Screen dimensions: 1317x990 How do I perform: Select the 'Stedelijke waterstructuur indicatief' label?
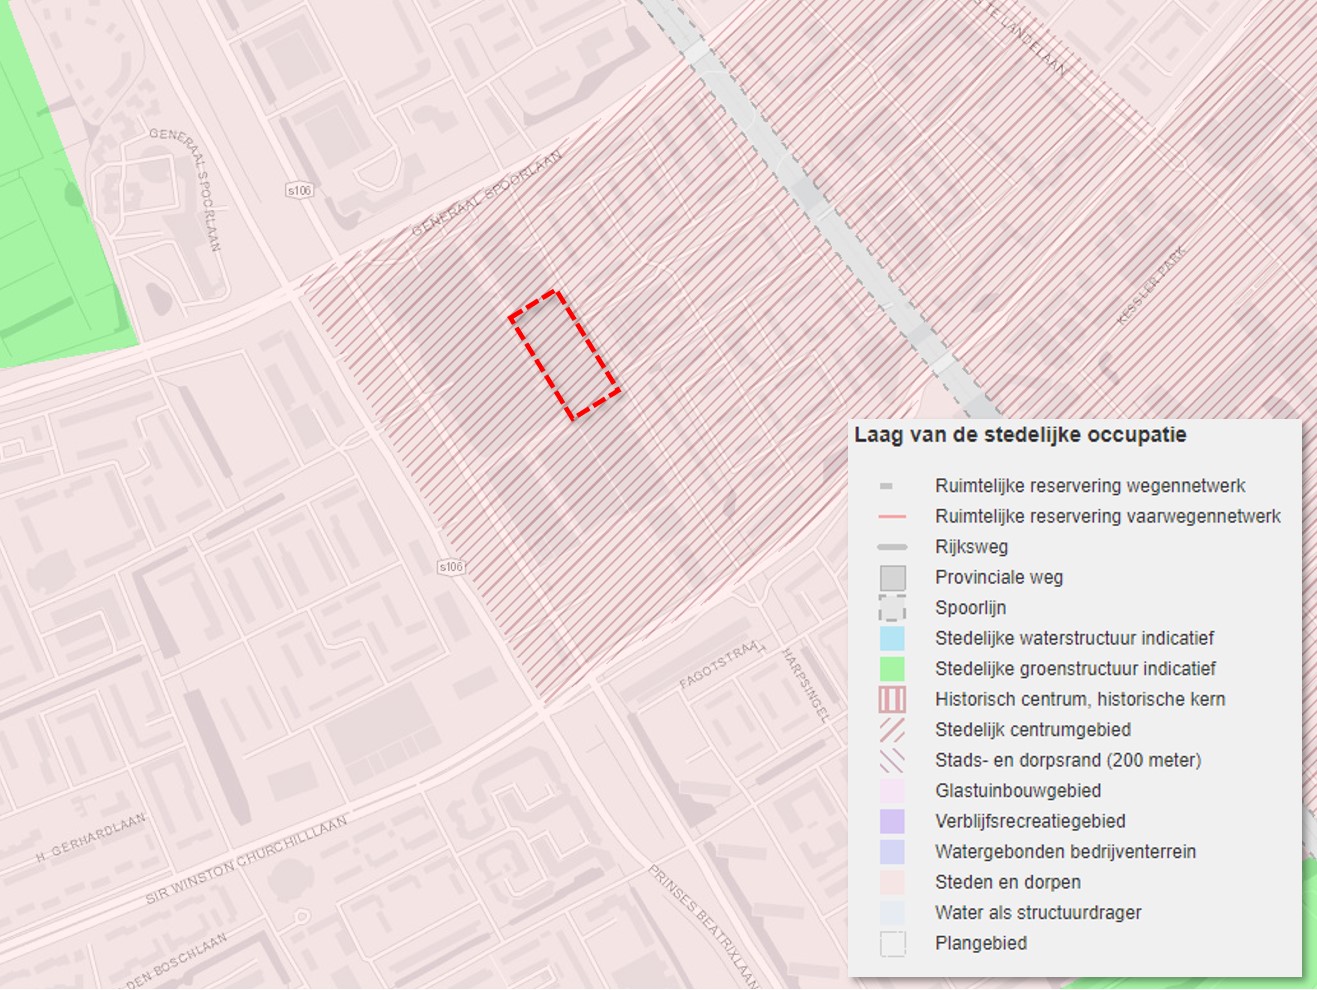1074,638
